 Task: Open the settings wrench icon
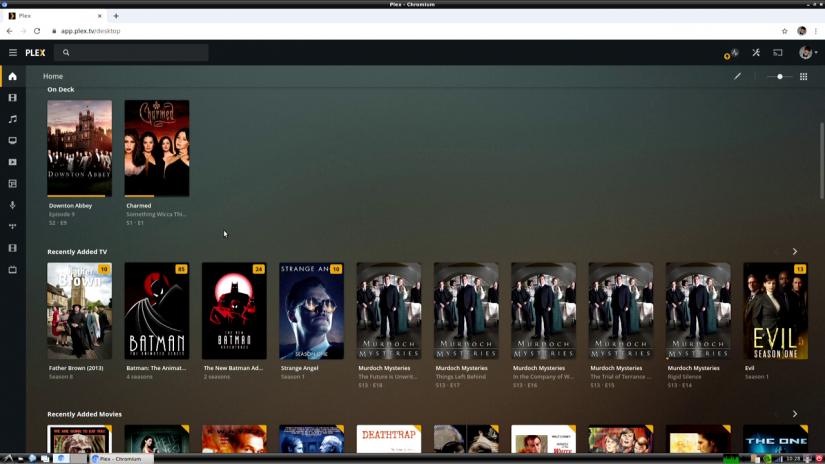point(756,53)
